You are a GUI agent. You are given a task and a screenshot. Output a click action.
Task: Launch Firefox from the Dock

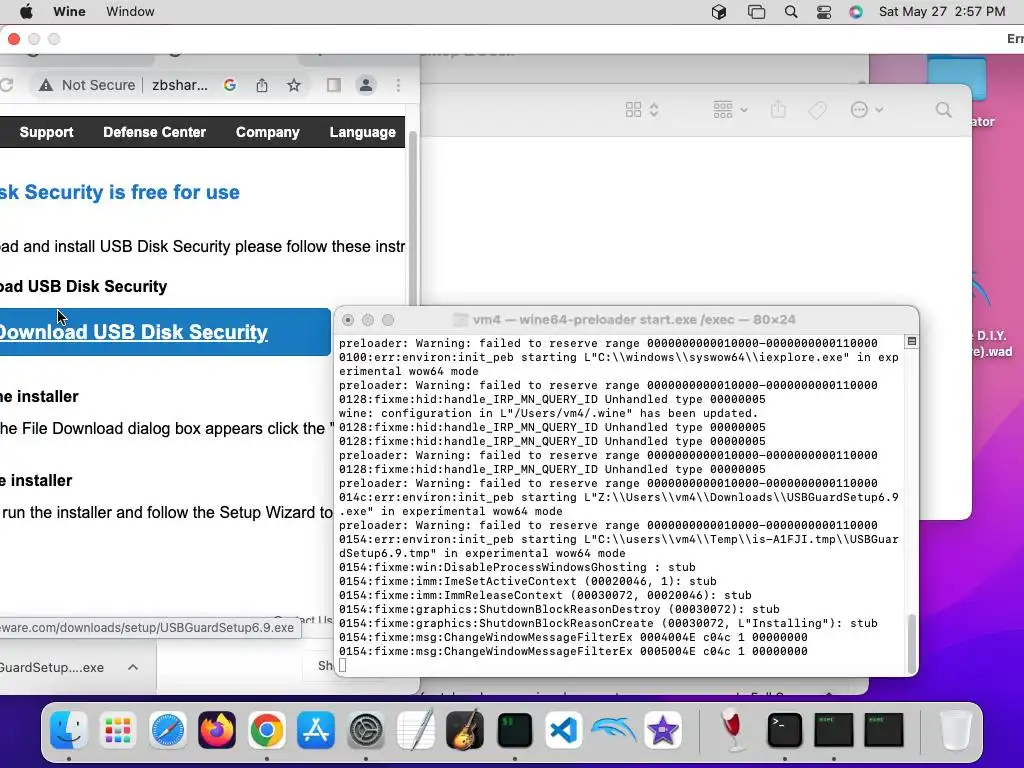coord(217,729)
